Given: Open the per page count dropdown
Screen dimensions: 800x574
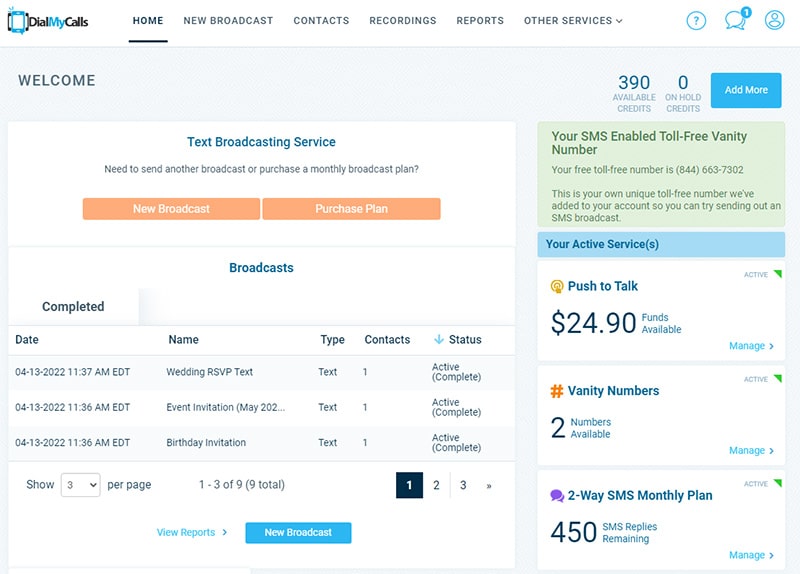Looking at the screenshot, I should tap(80, 485).
